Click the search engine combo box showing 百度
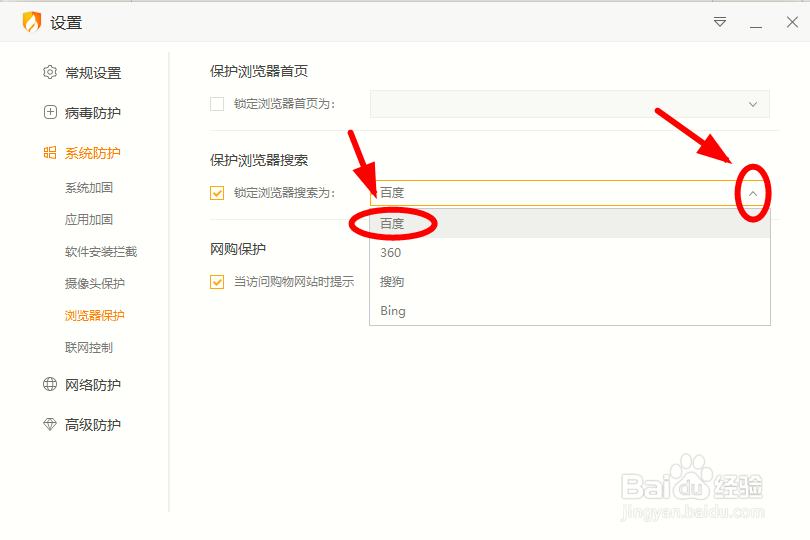The image size is (810, 540). point(570,193)
